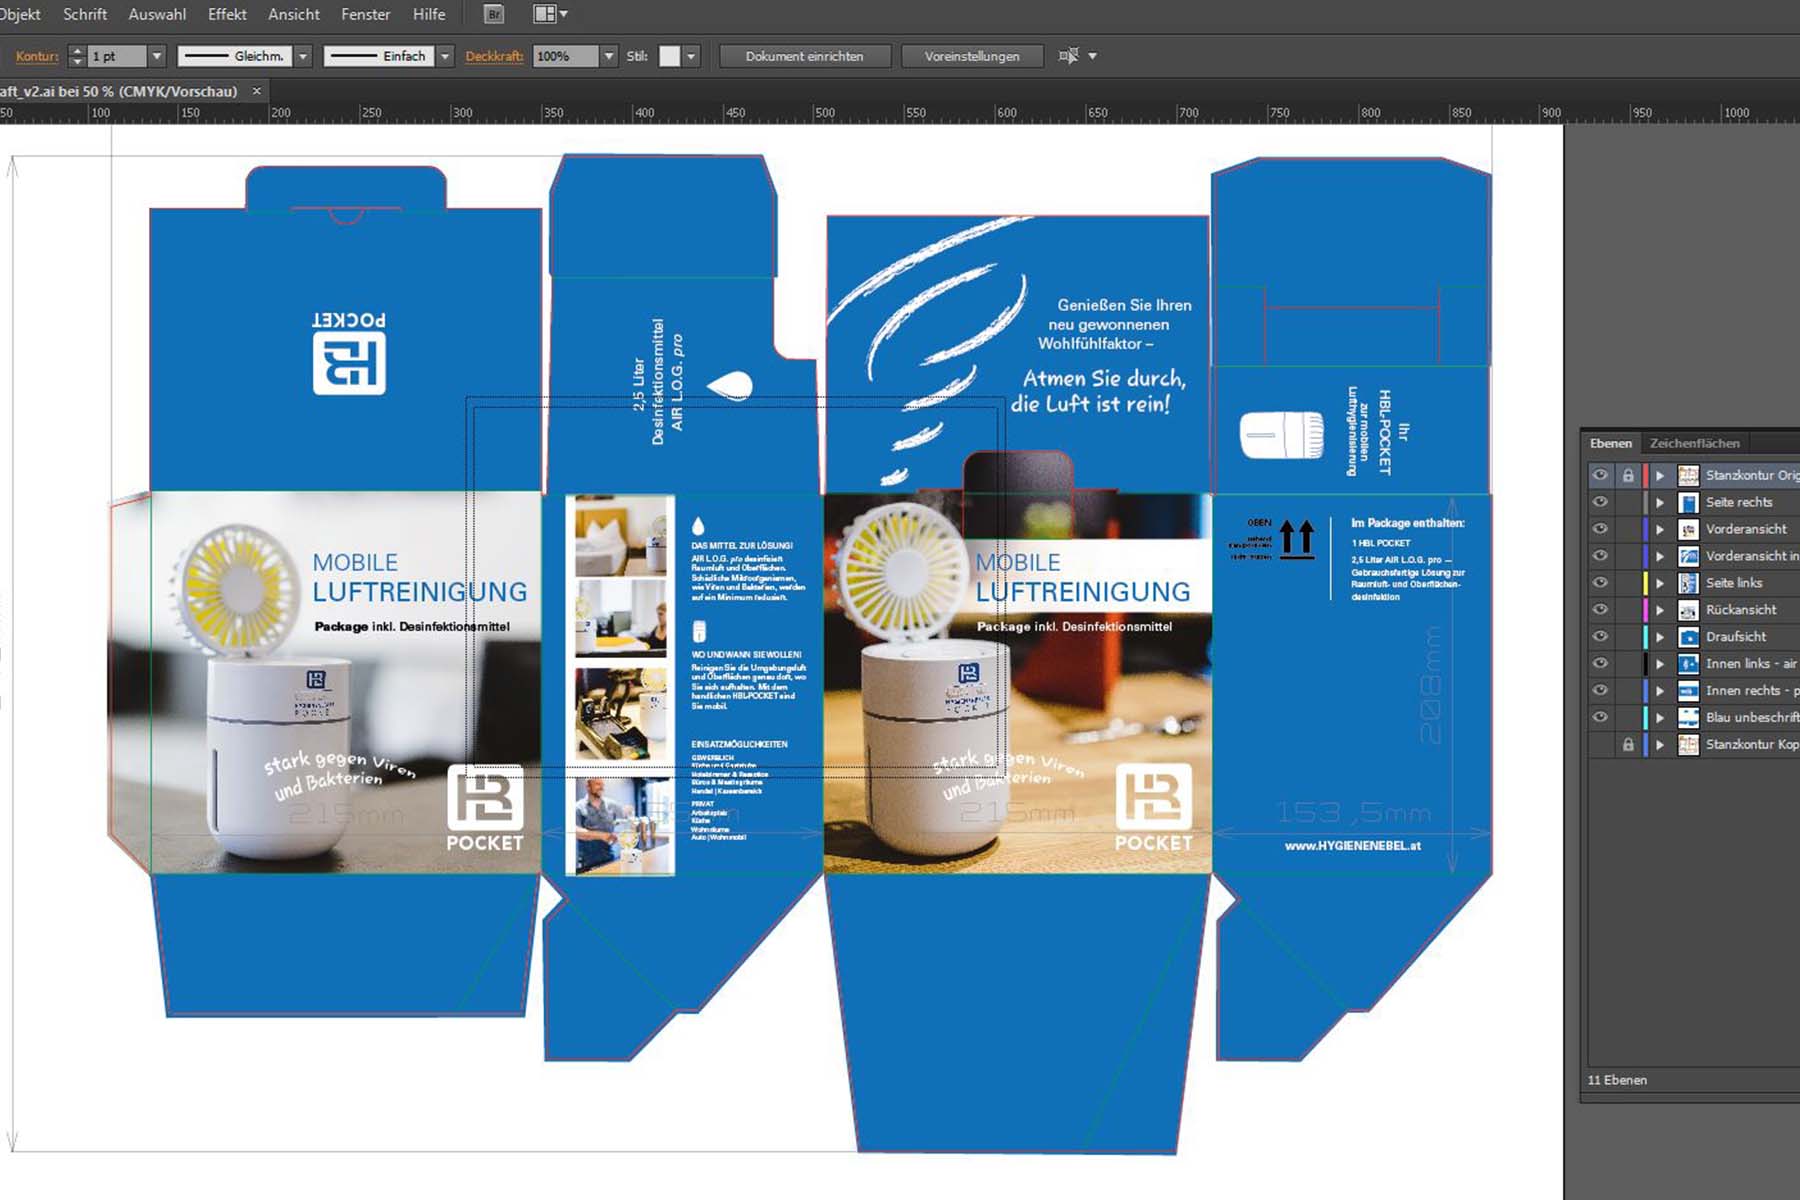1800x1200 pixels.
Task: Expand the Vorderansicht layer
Action: [1660, 529]
